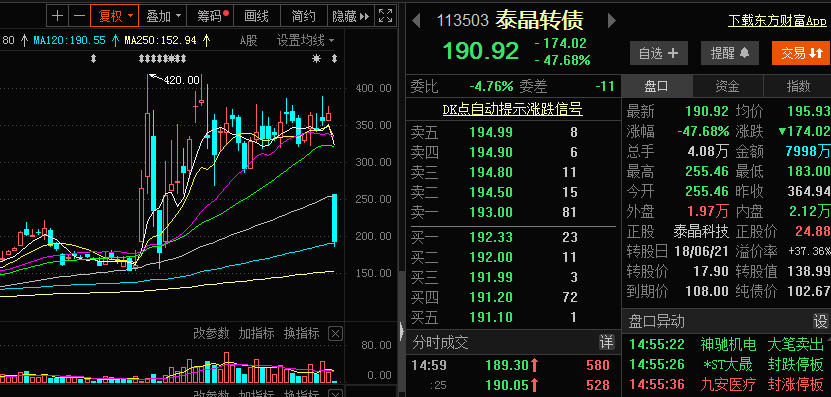Viewport: 831px width, 397px height.
Task: Go to previous security via left triangle near 113503
Action: [416, 21]
